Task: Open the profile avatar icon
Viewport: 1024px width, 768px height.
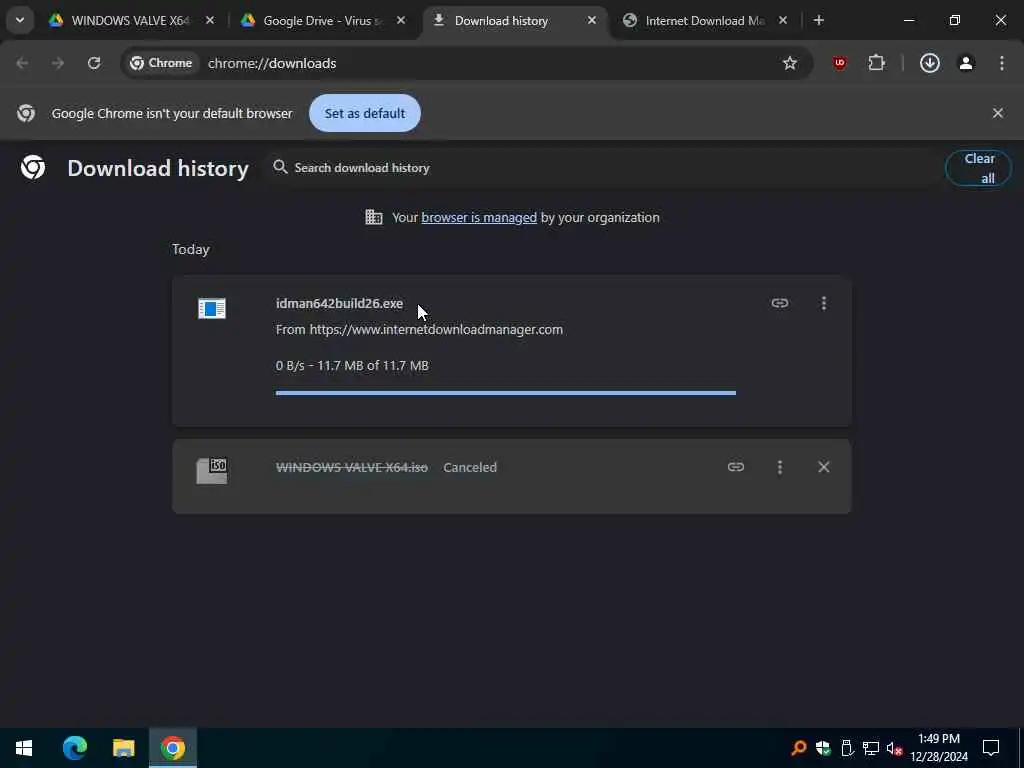Action: (x=966, y=63)
